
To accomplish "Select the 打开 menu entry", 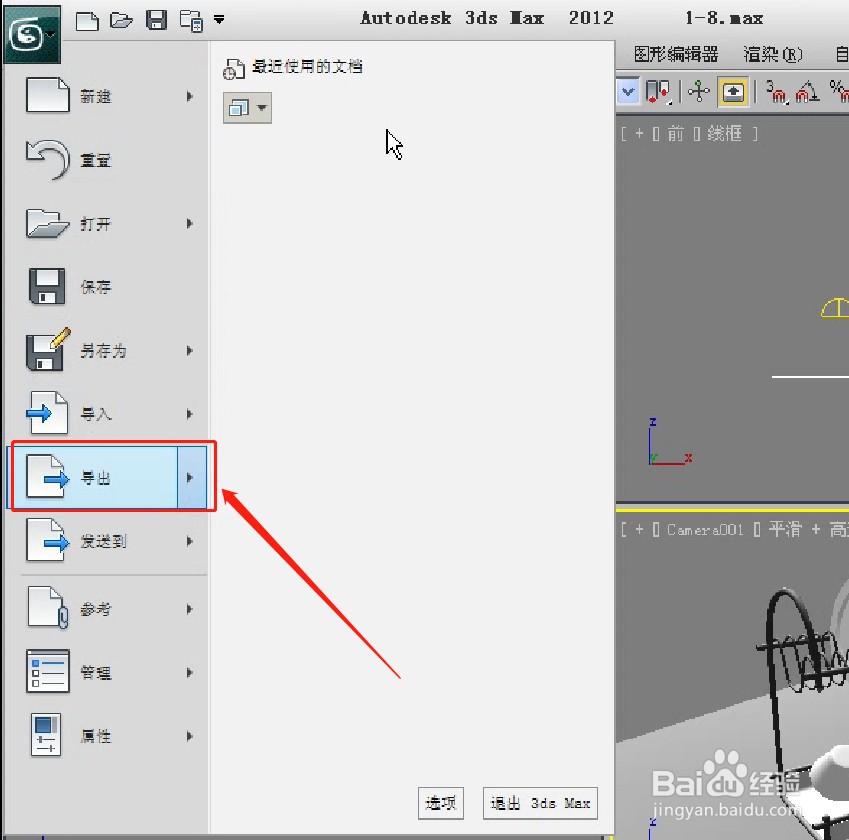I will point(106,224).
